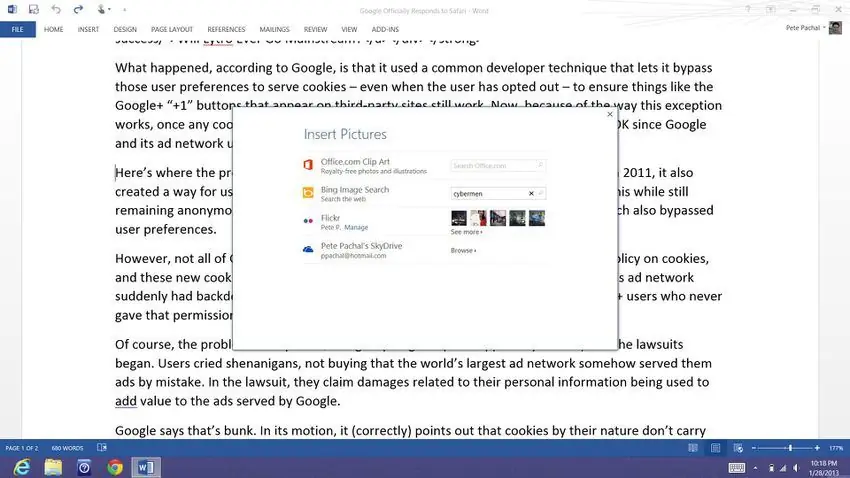Open the PAGE LAYOUT tab
Viewport: 850px width, 478px height.
(x=172, y=29)
